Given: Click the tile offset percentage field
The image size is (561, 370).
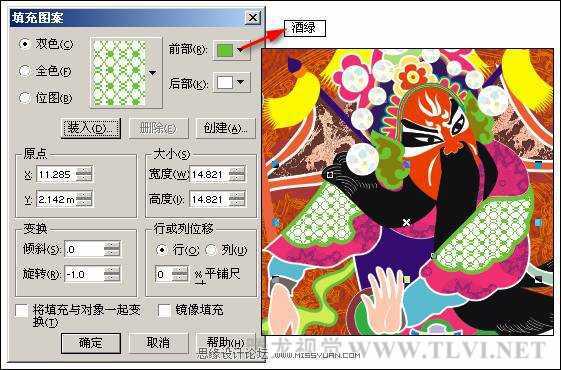Looking at the screenshot, I should pos(164,274).
